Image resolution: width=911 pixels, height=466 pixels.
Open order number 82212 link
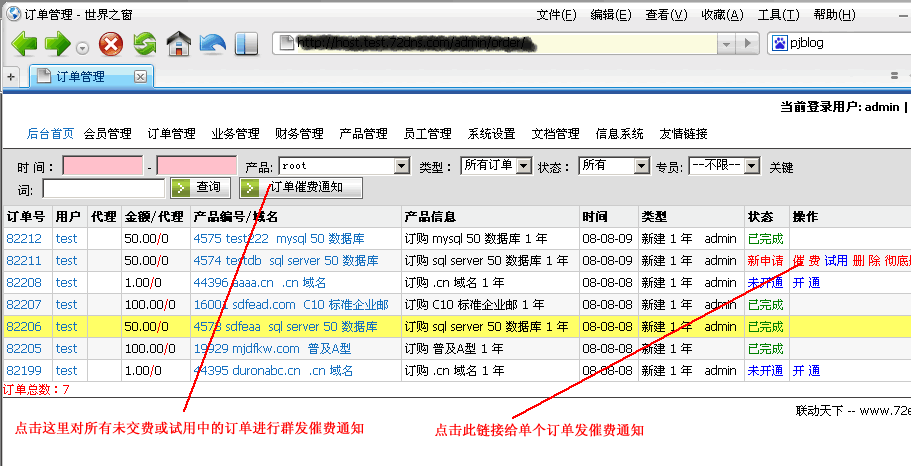coord(24,238)
